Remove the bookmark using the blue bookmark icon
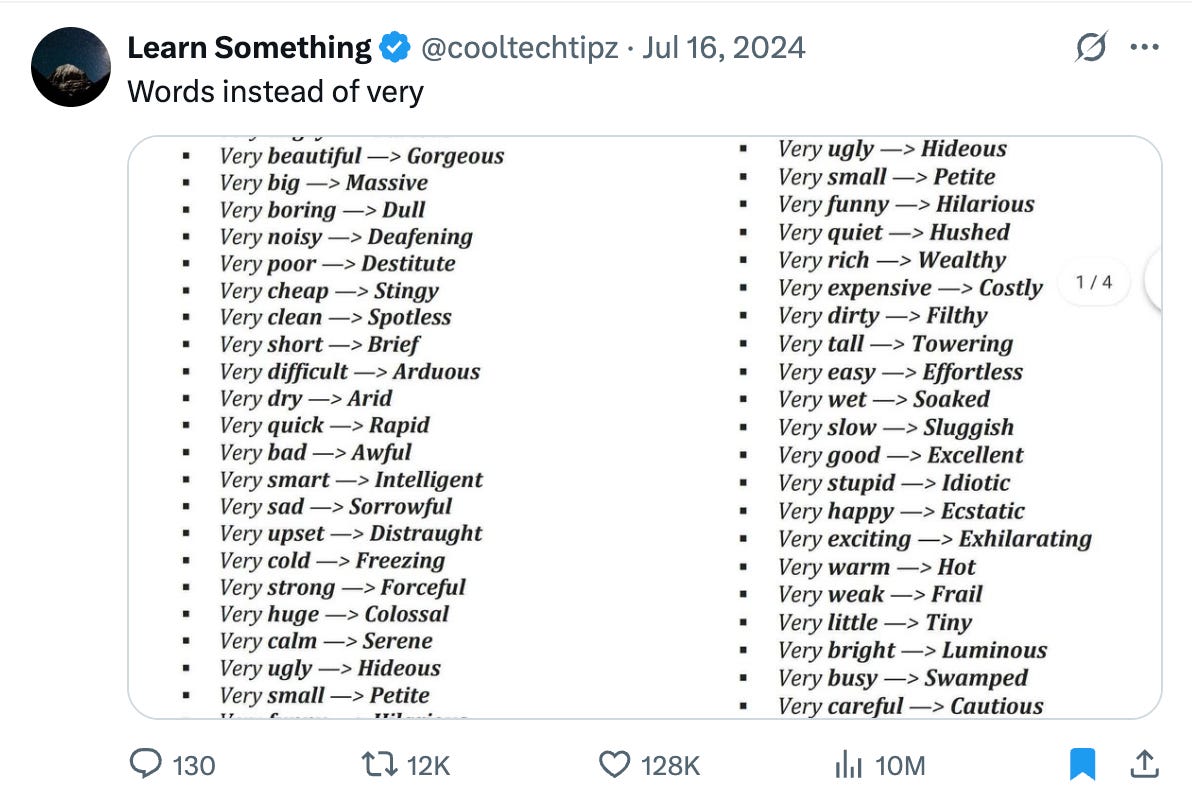 (x=1083, y=765)
